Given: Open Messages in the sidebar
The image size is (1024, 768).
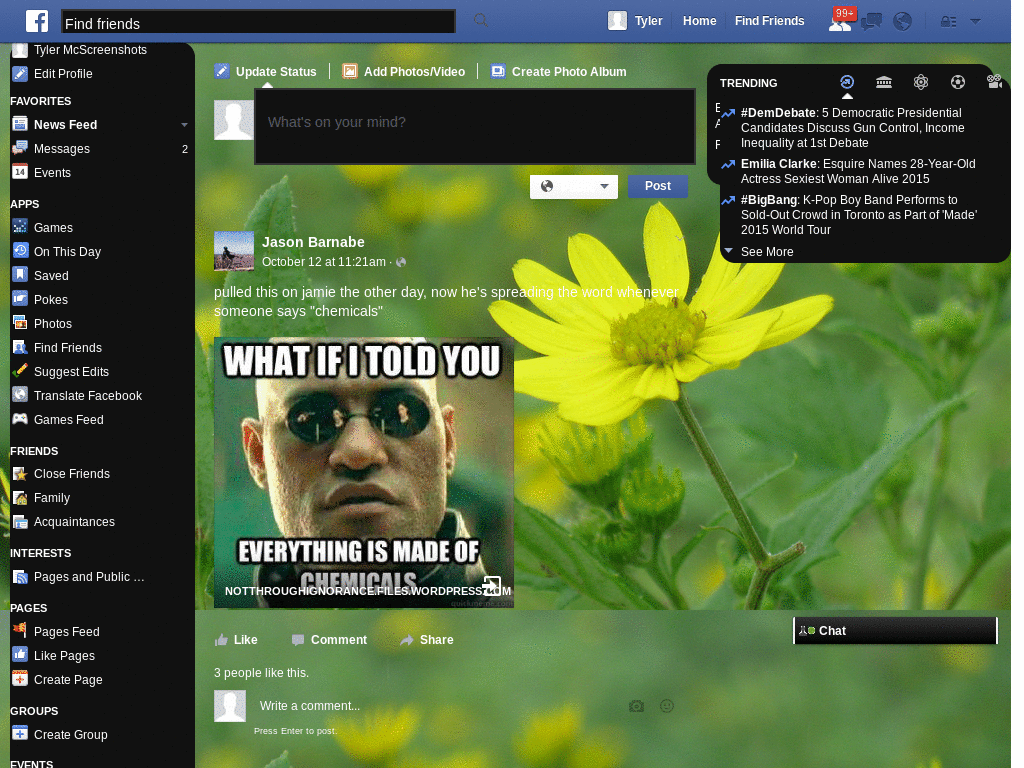Looking at the screenshot, I should (61, 149).
